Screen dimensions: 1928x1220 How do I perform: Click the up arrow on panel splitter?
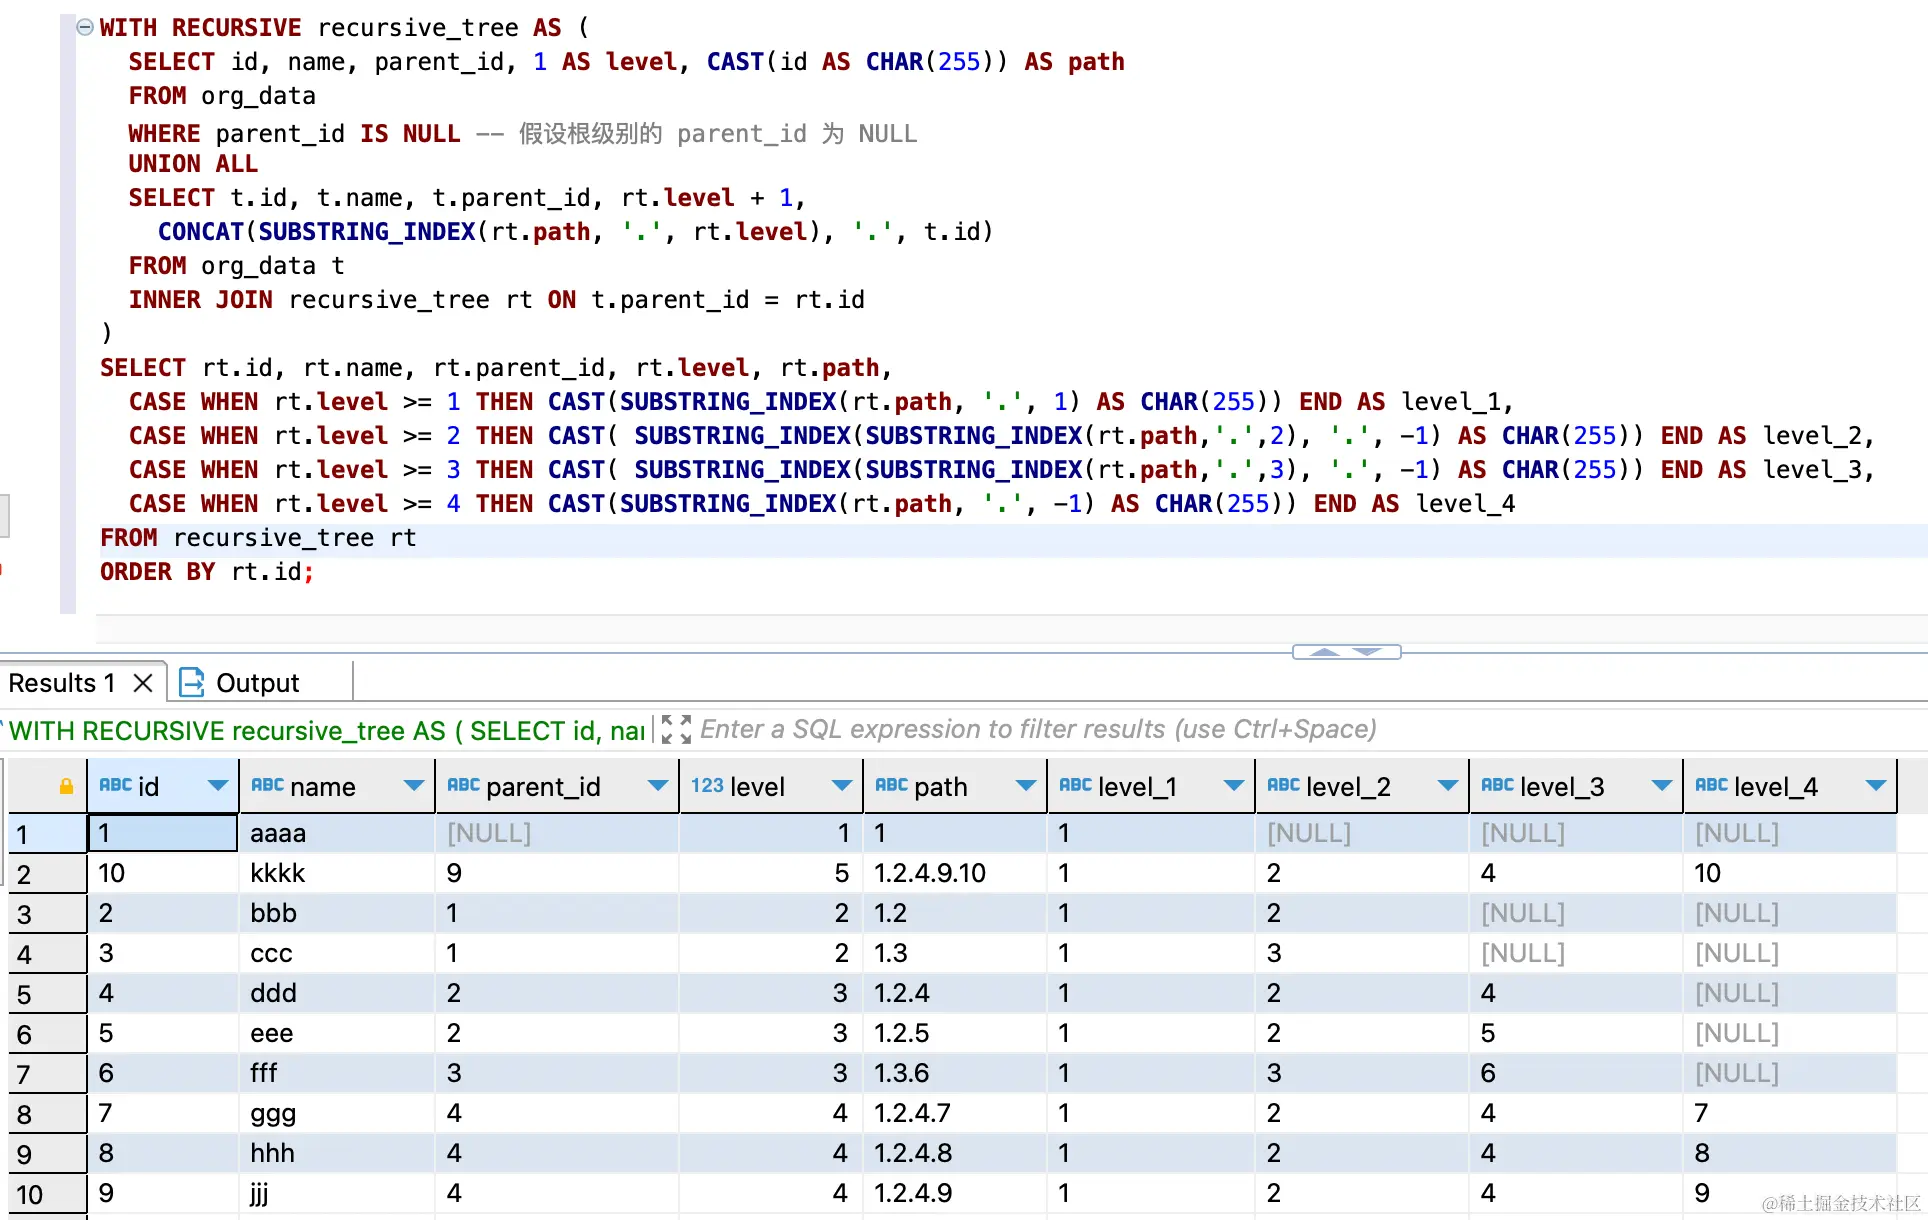point(1324,652)
